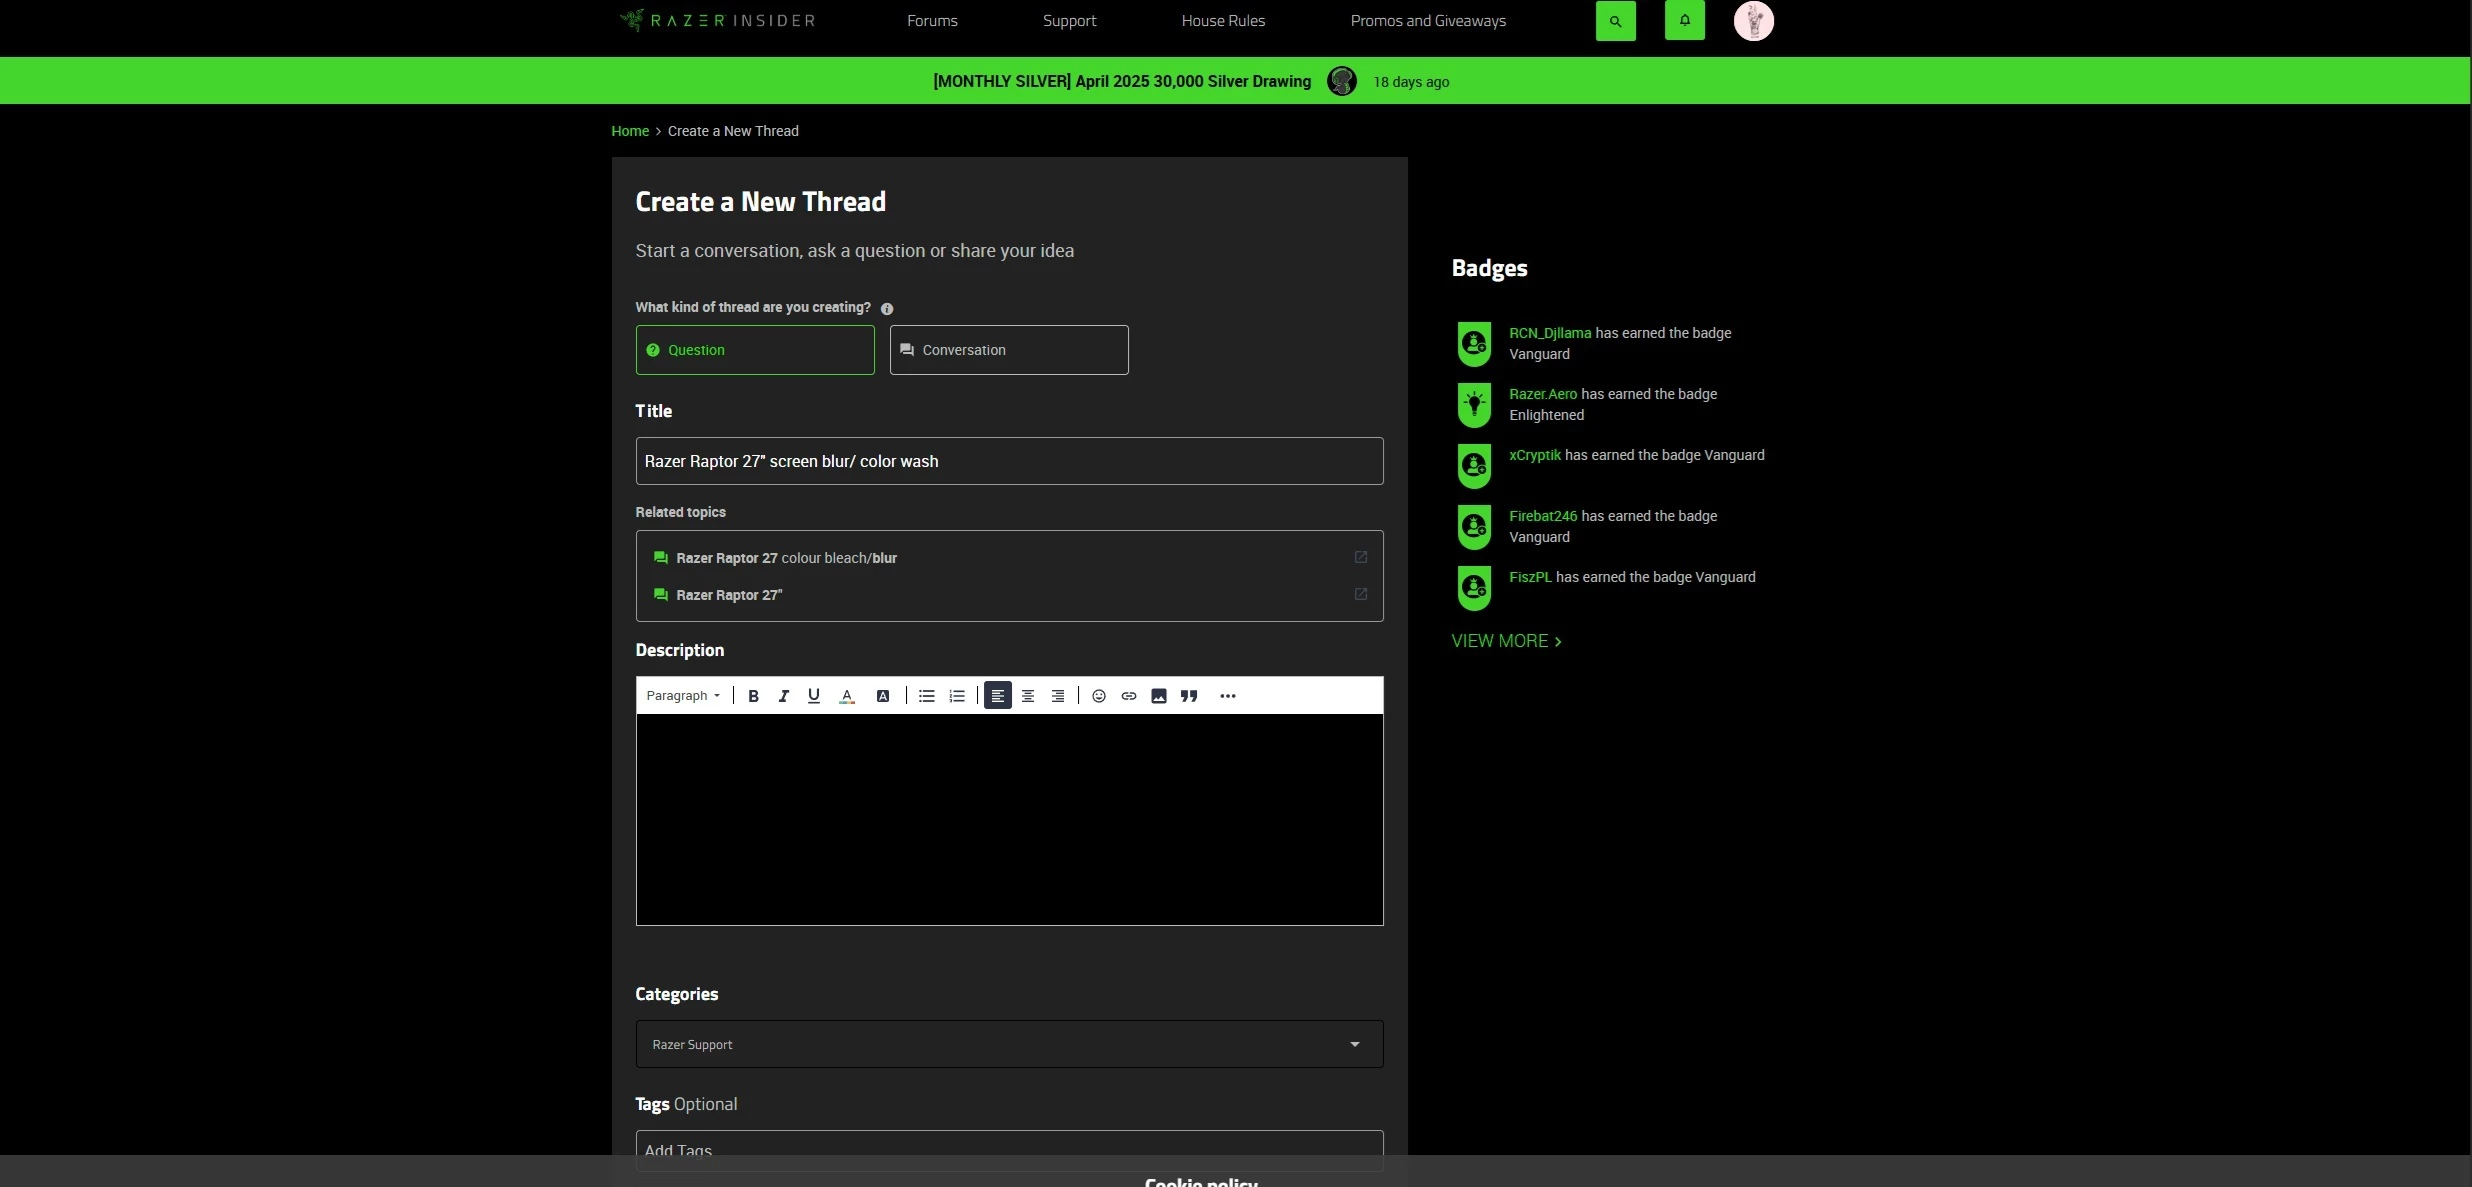Insert a hyperlink with the link icon
2472x1187 pixels.
(1128, 696)
